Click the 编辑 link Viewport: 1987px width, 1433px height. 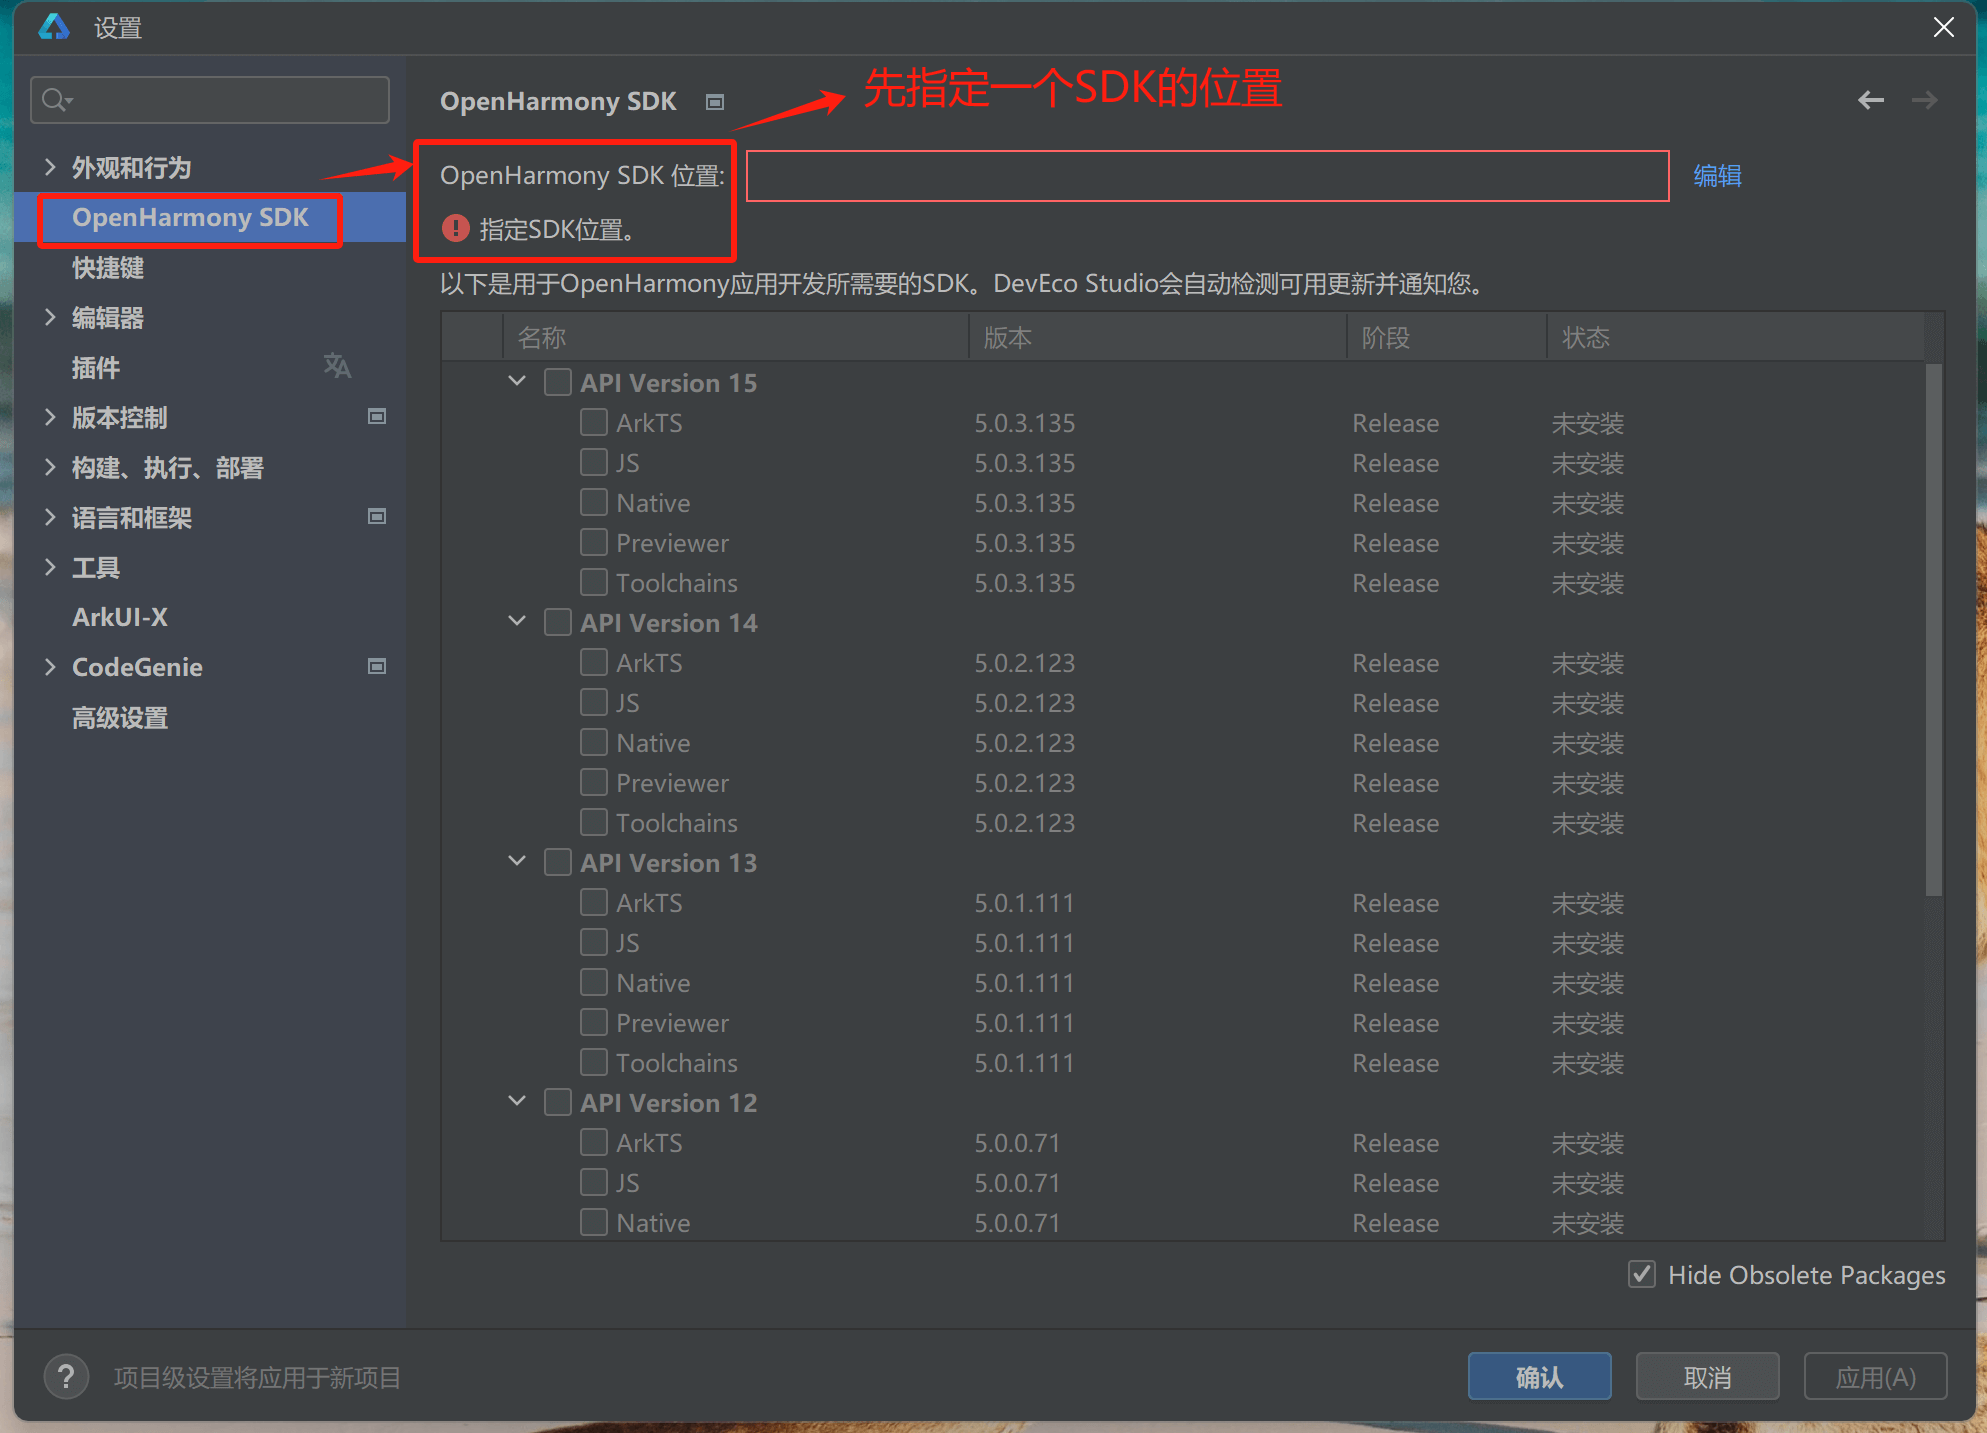tap(1717, 176)
